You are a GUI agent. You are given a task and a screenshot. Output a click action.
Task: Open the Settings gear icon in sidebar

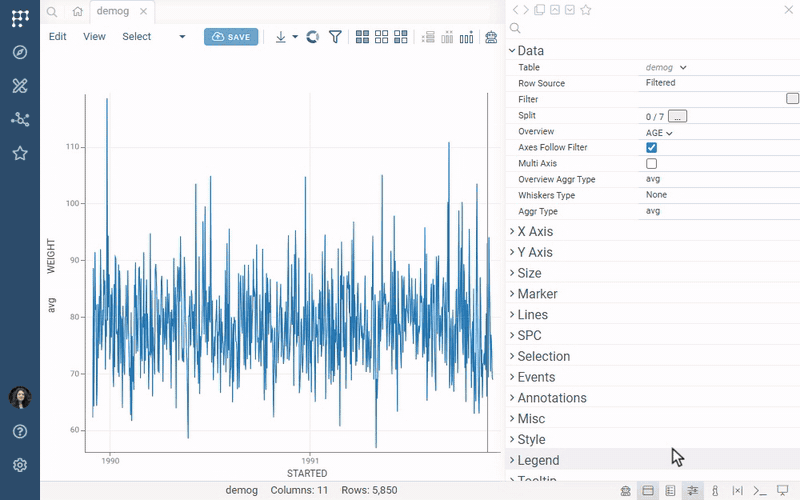(20, 465)
